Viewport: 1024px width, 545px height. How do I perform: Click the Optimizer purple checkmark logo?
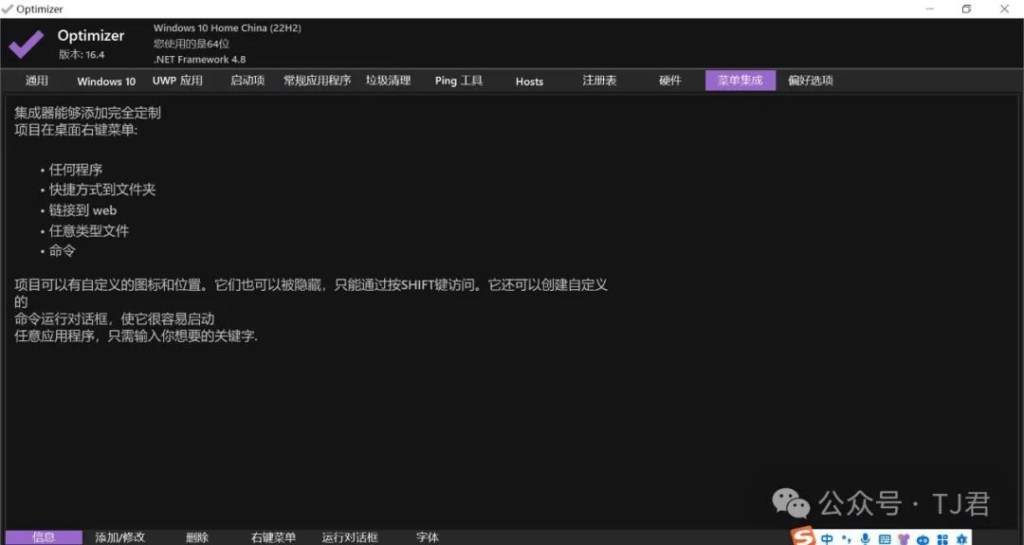pyautogui.click(x=27, y=44)
